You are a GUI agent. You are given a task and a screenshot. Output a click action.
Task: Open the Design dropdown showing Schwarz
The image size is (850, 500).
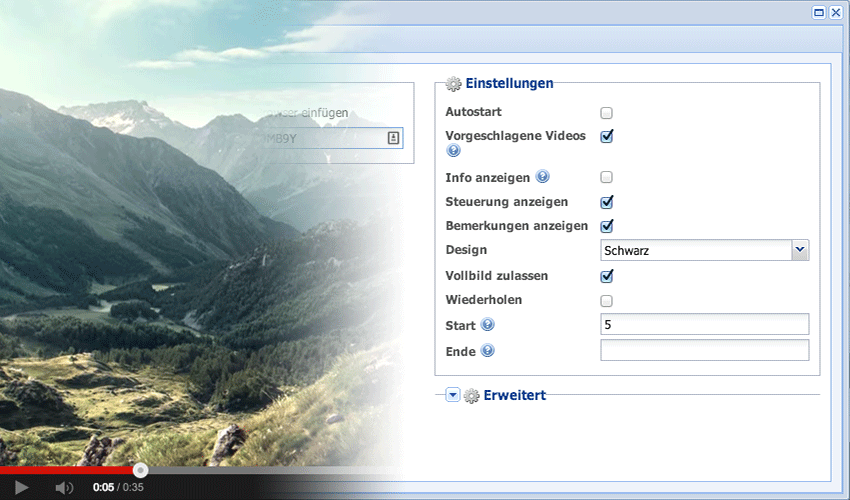click(799, 250)
